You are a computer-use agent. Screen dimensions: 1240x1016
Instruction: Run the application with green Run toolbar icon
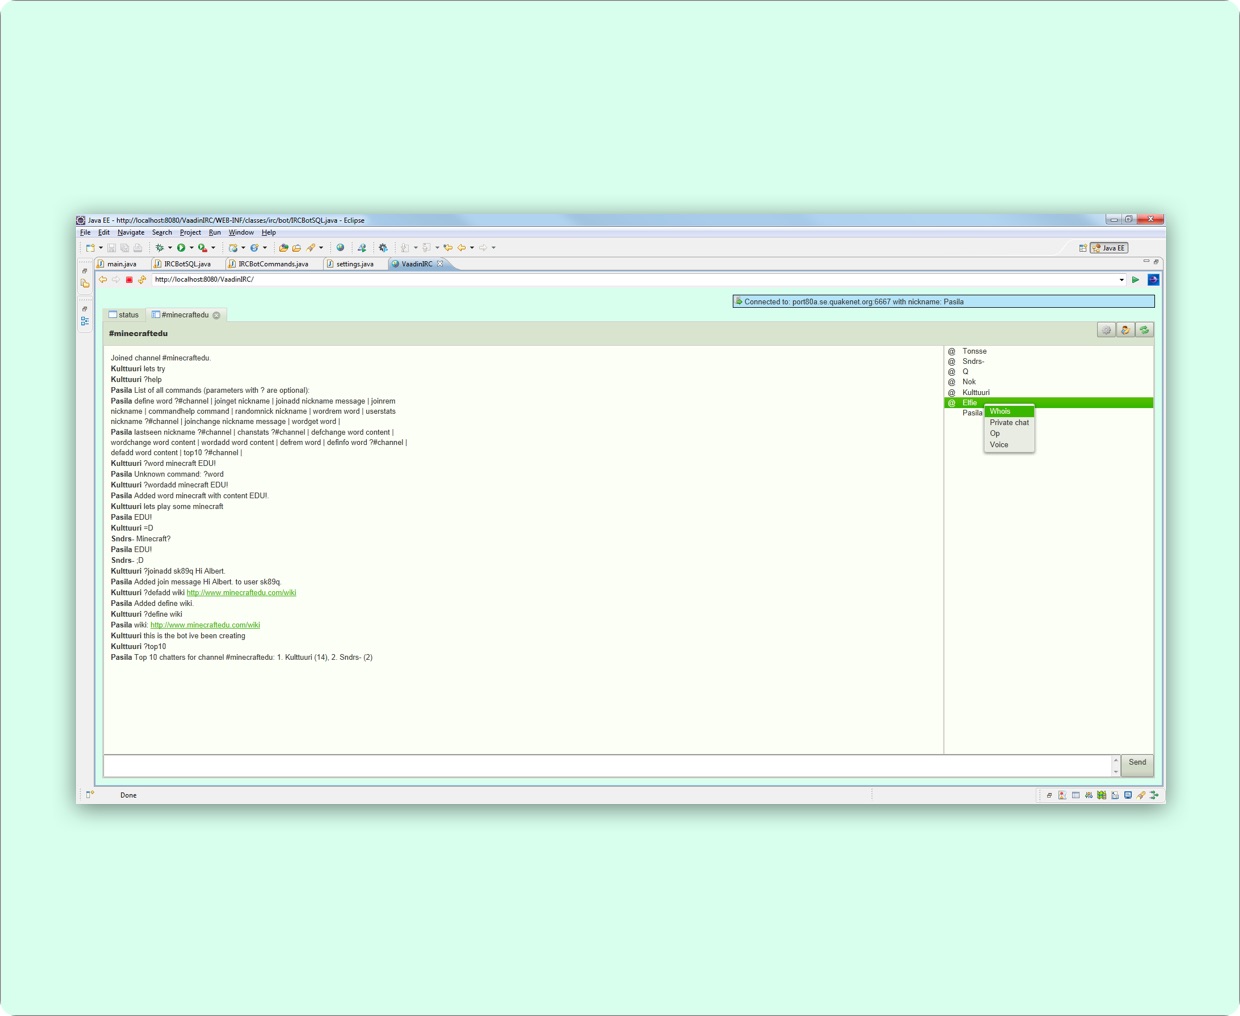point(180,248)
